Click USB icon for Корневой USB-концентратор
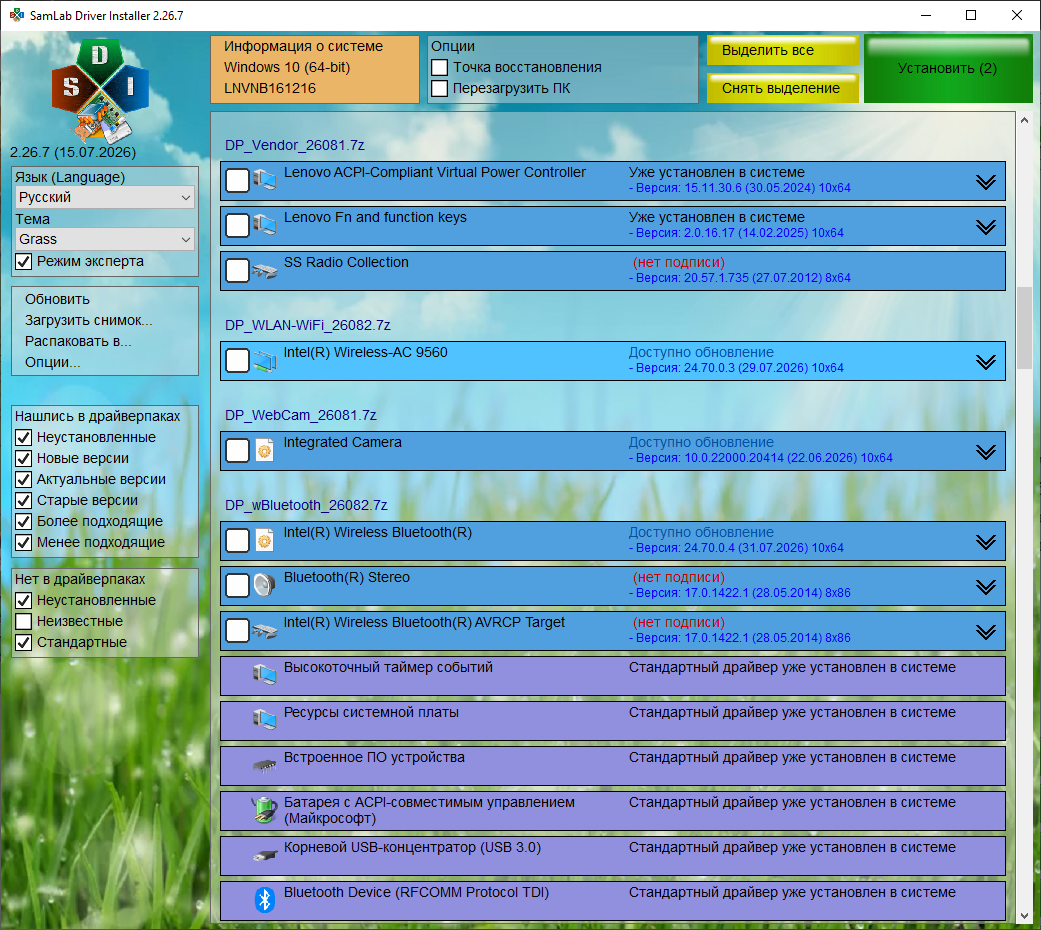The image size is (1041, 930). coord(264,855)
